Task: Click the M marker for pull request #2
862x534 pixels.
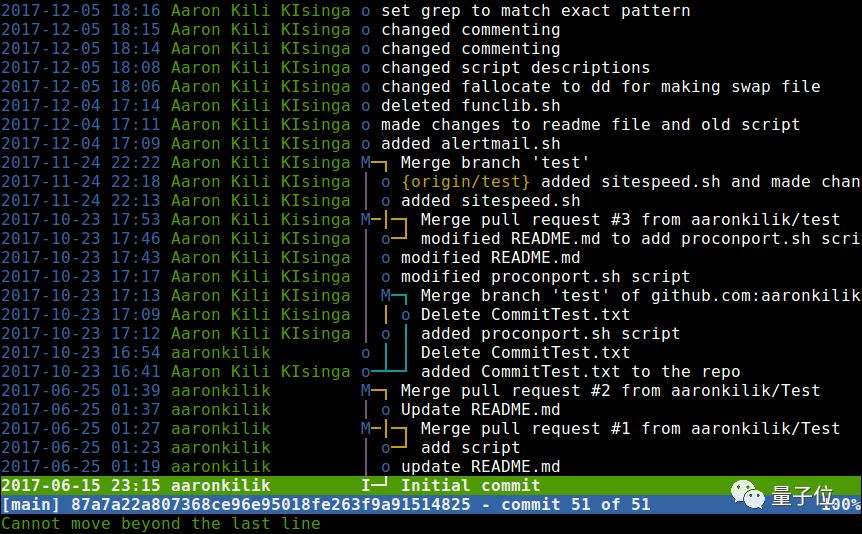Action: pyautogui.click(x=366, y=391)
